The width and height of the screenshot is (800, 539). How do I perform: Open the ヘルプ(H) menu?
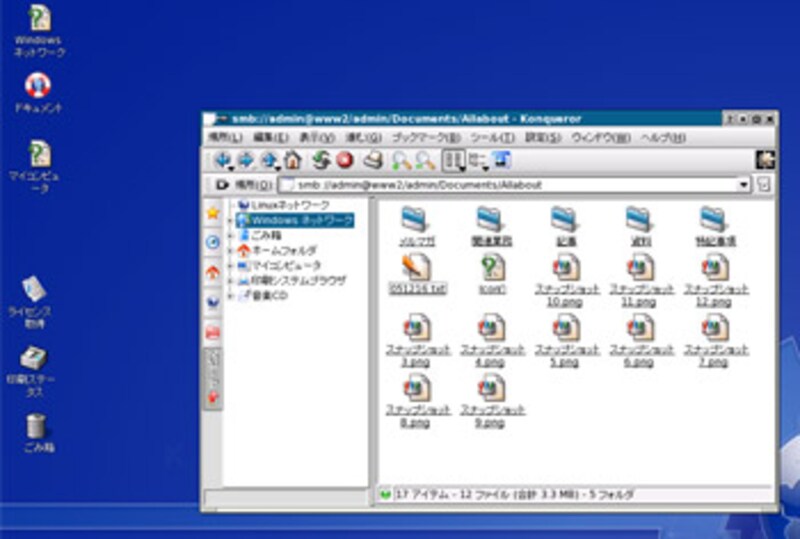coord(663,137)
